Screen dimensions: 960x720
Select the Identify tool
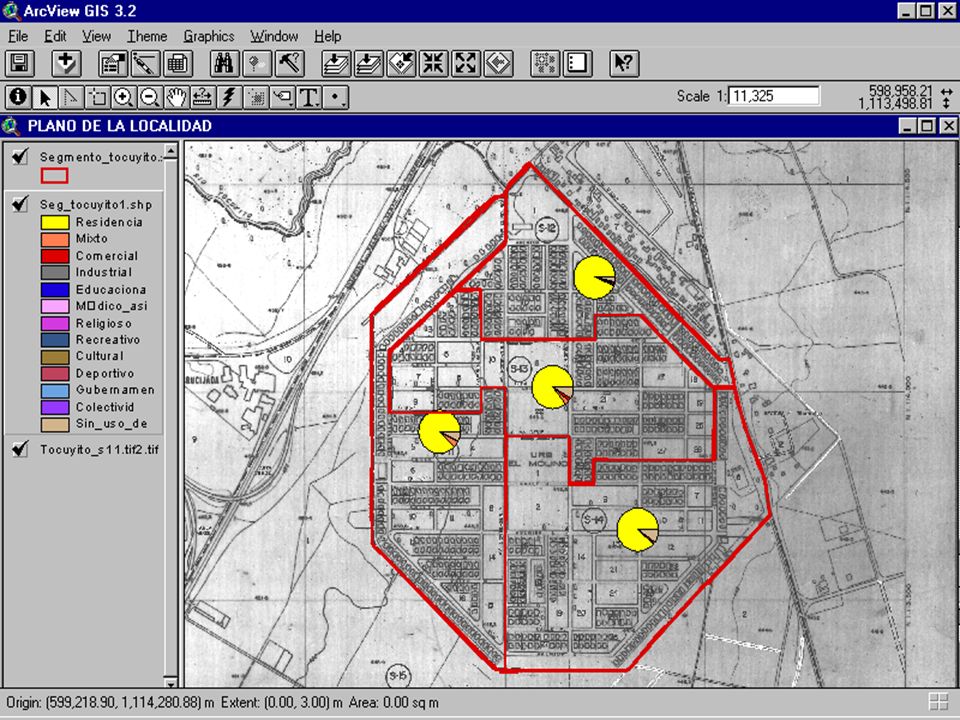click(18, 97)
